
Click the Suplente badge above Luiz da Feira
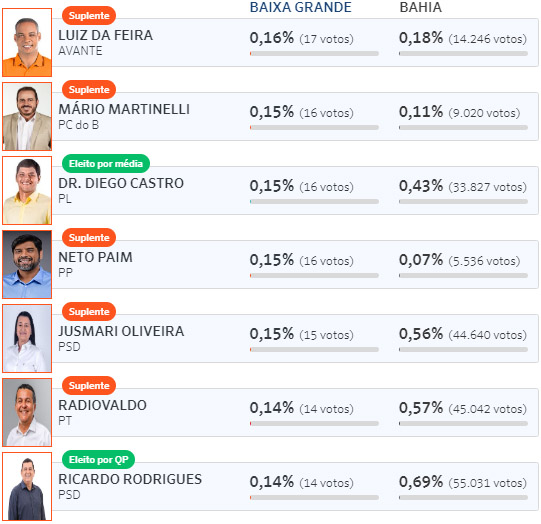pyautogui.click(x=89, y=16)
